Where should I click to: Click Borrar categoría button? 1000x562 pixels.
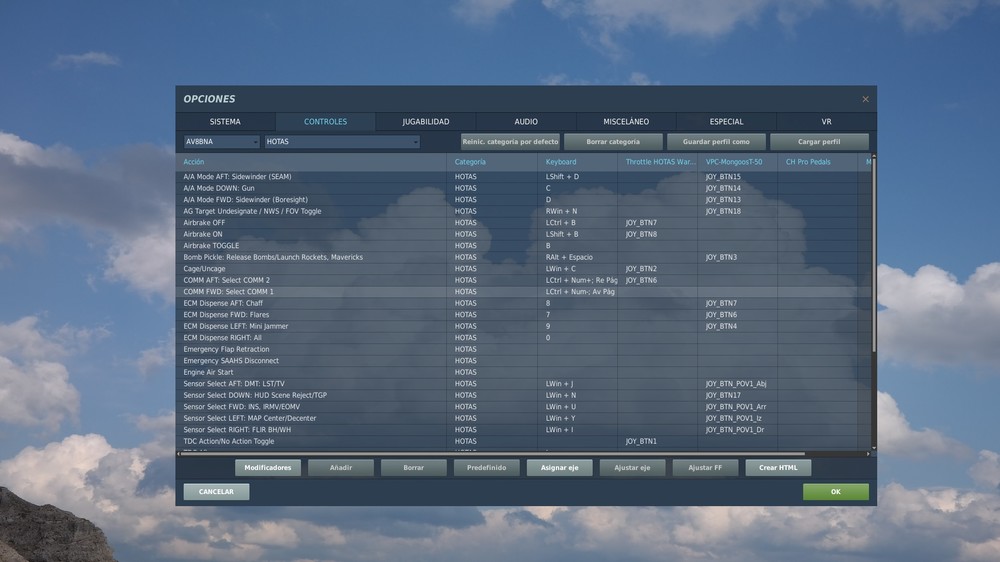(613, 142)
